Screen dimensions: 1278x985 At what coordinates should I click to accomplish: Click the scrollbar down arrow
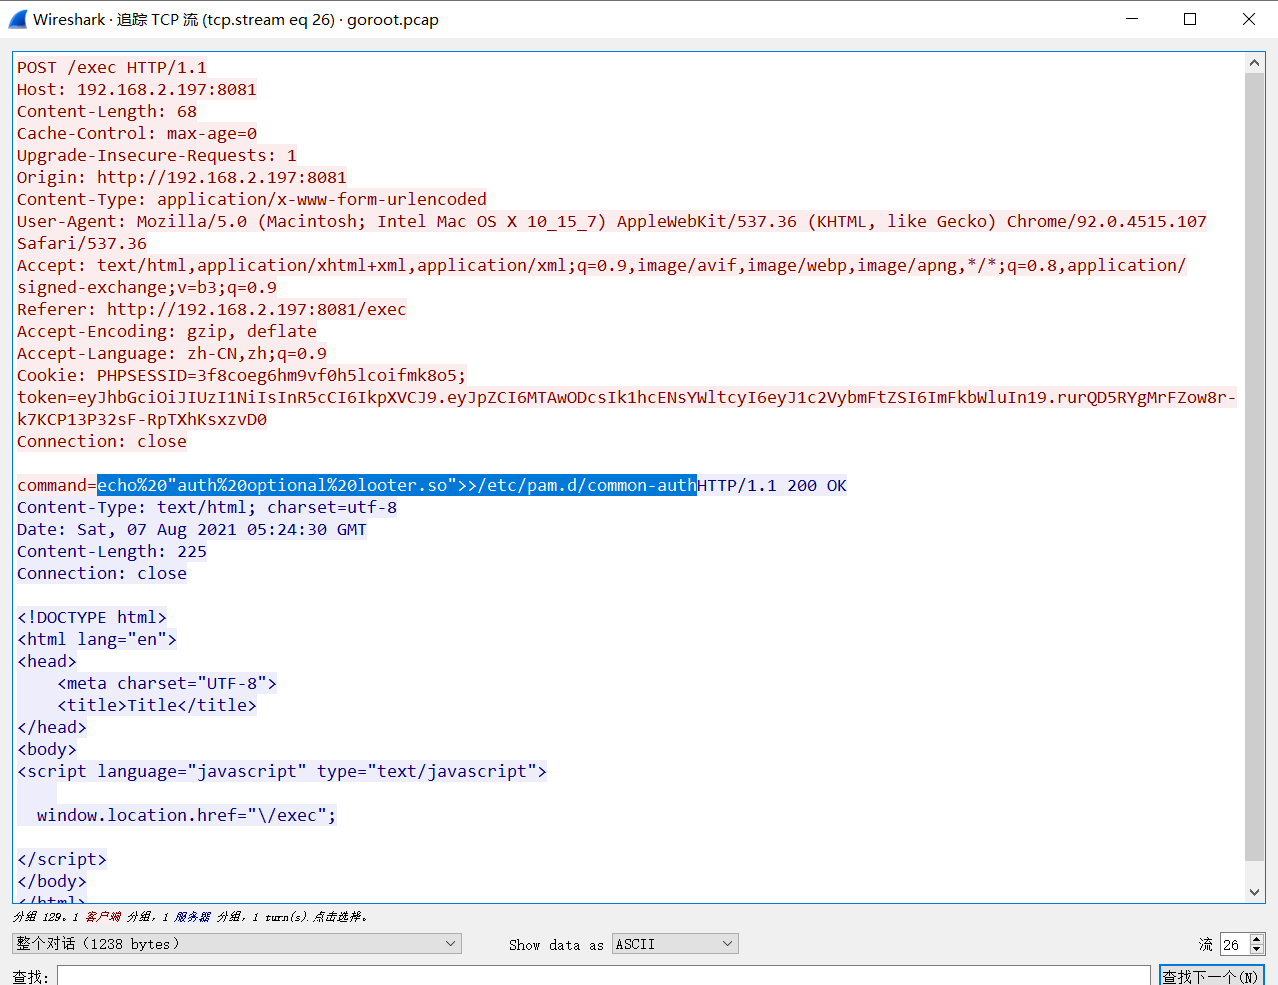coord(1255,892)
